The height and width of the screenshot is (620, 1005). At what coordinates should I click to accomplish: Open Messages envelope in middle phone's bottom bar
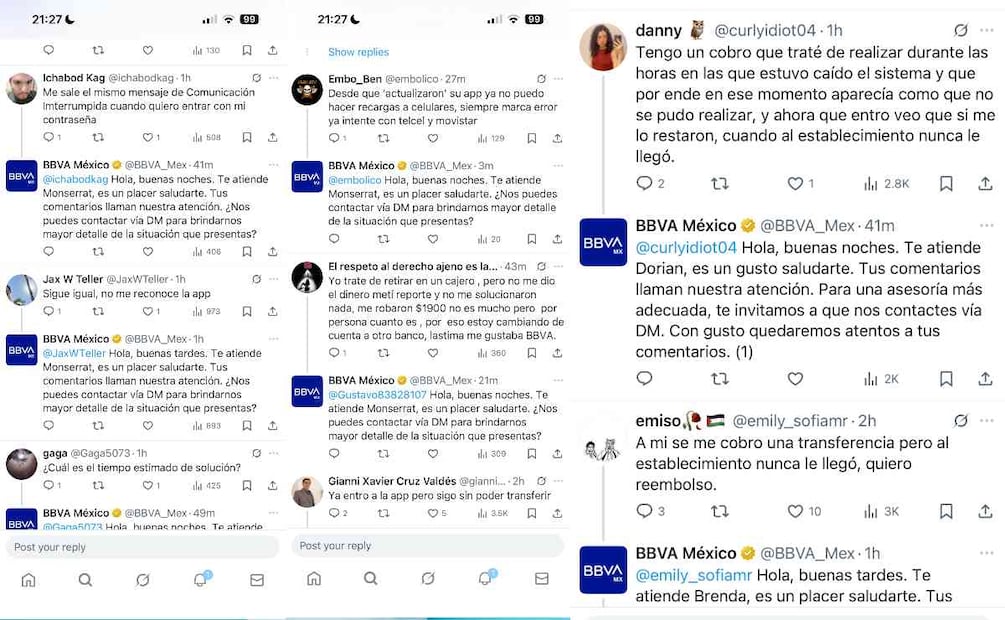coord(542,578)
